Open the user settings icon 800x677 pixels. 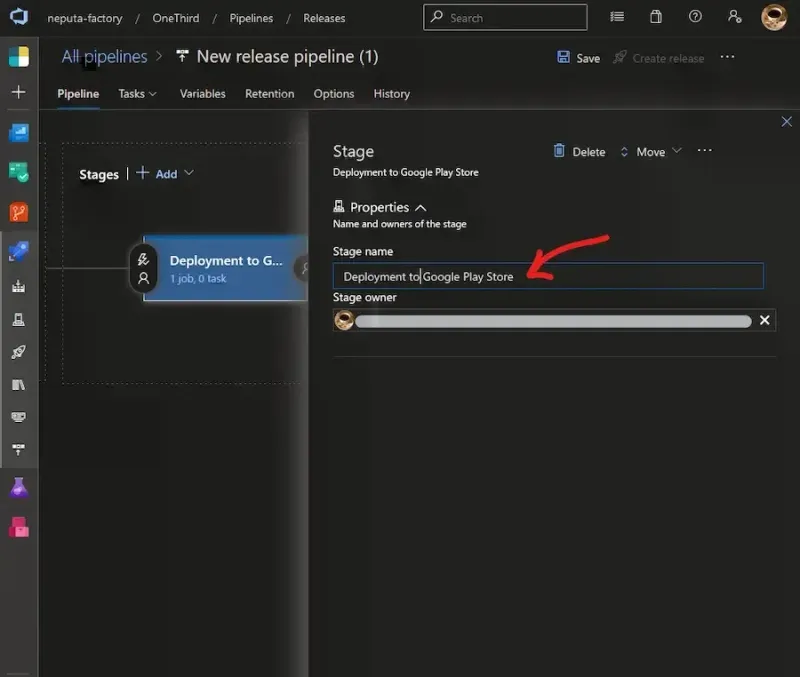click(x=735, y=17)
